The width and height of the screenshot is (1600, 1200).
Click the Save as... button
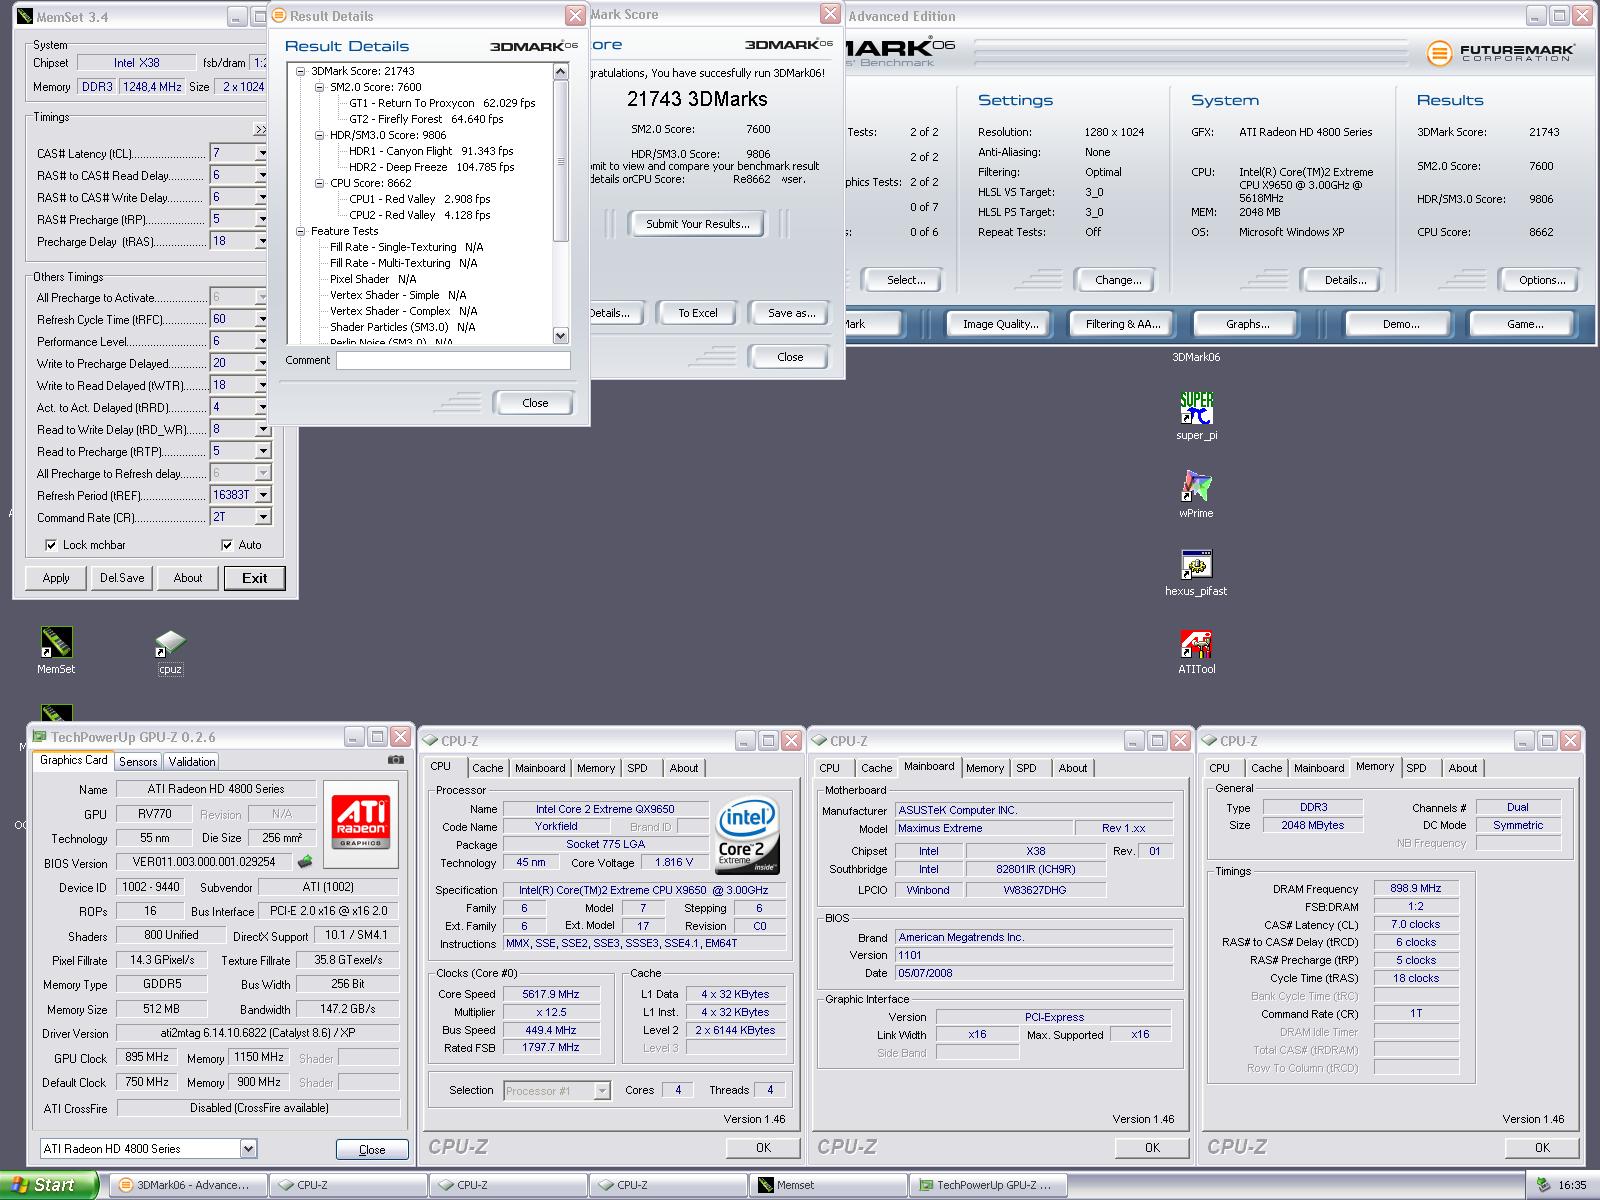pyautogui.click(x=791, y=313)
